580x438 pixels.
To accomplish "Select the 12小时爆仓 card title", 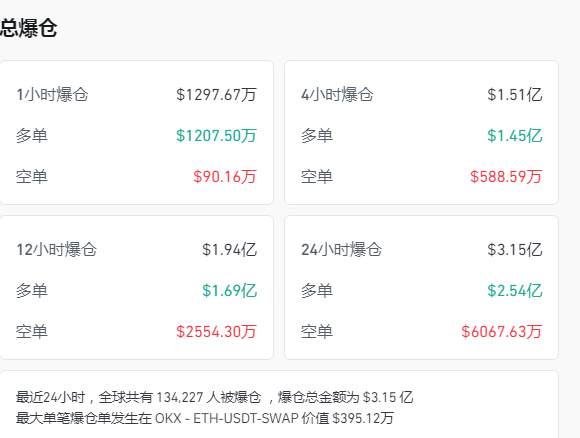I will pos(57,250).
